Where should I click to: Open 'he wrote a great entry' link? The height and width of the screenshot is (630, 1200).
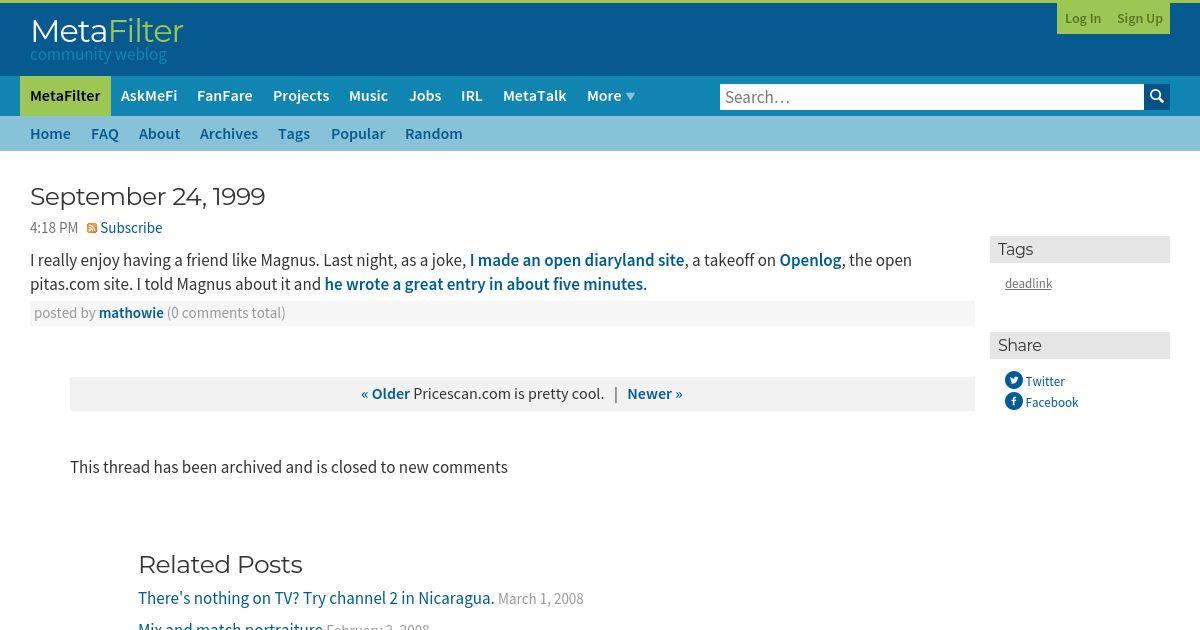click(x=484, y=284)
